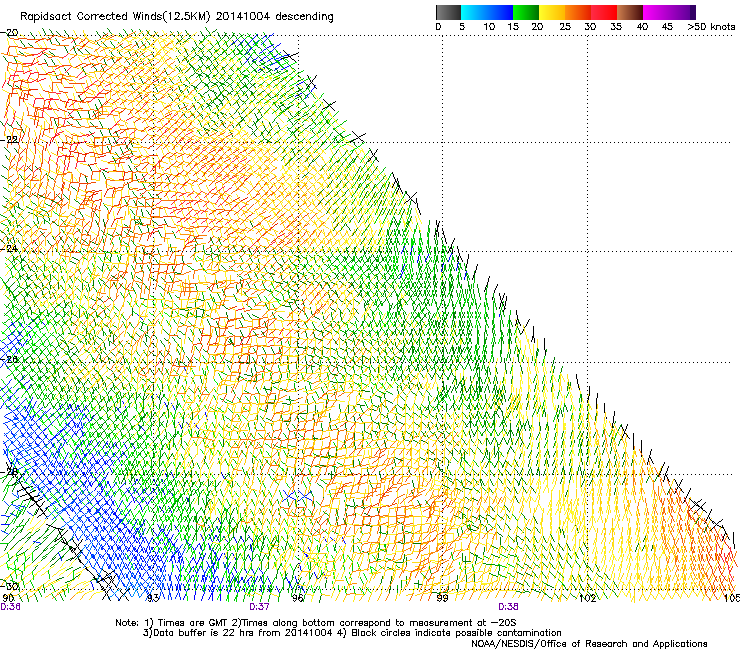
Task: Pick the red 30-35 knots legend segment
Action: coord(604,12)
